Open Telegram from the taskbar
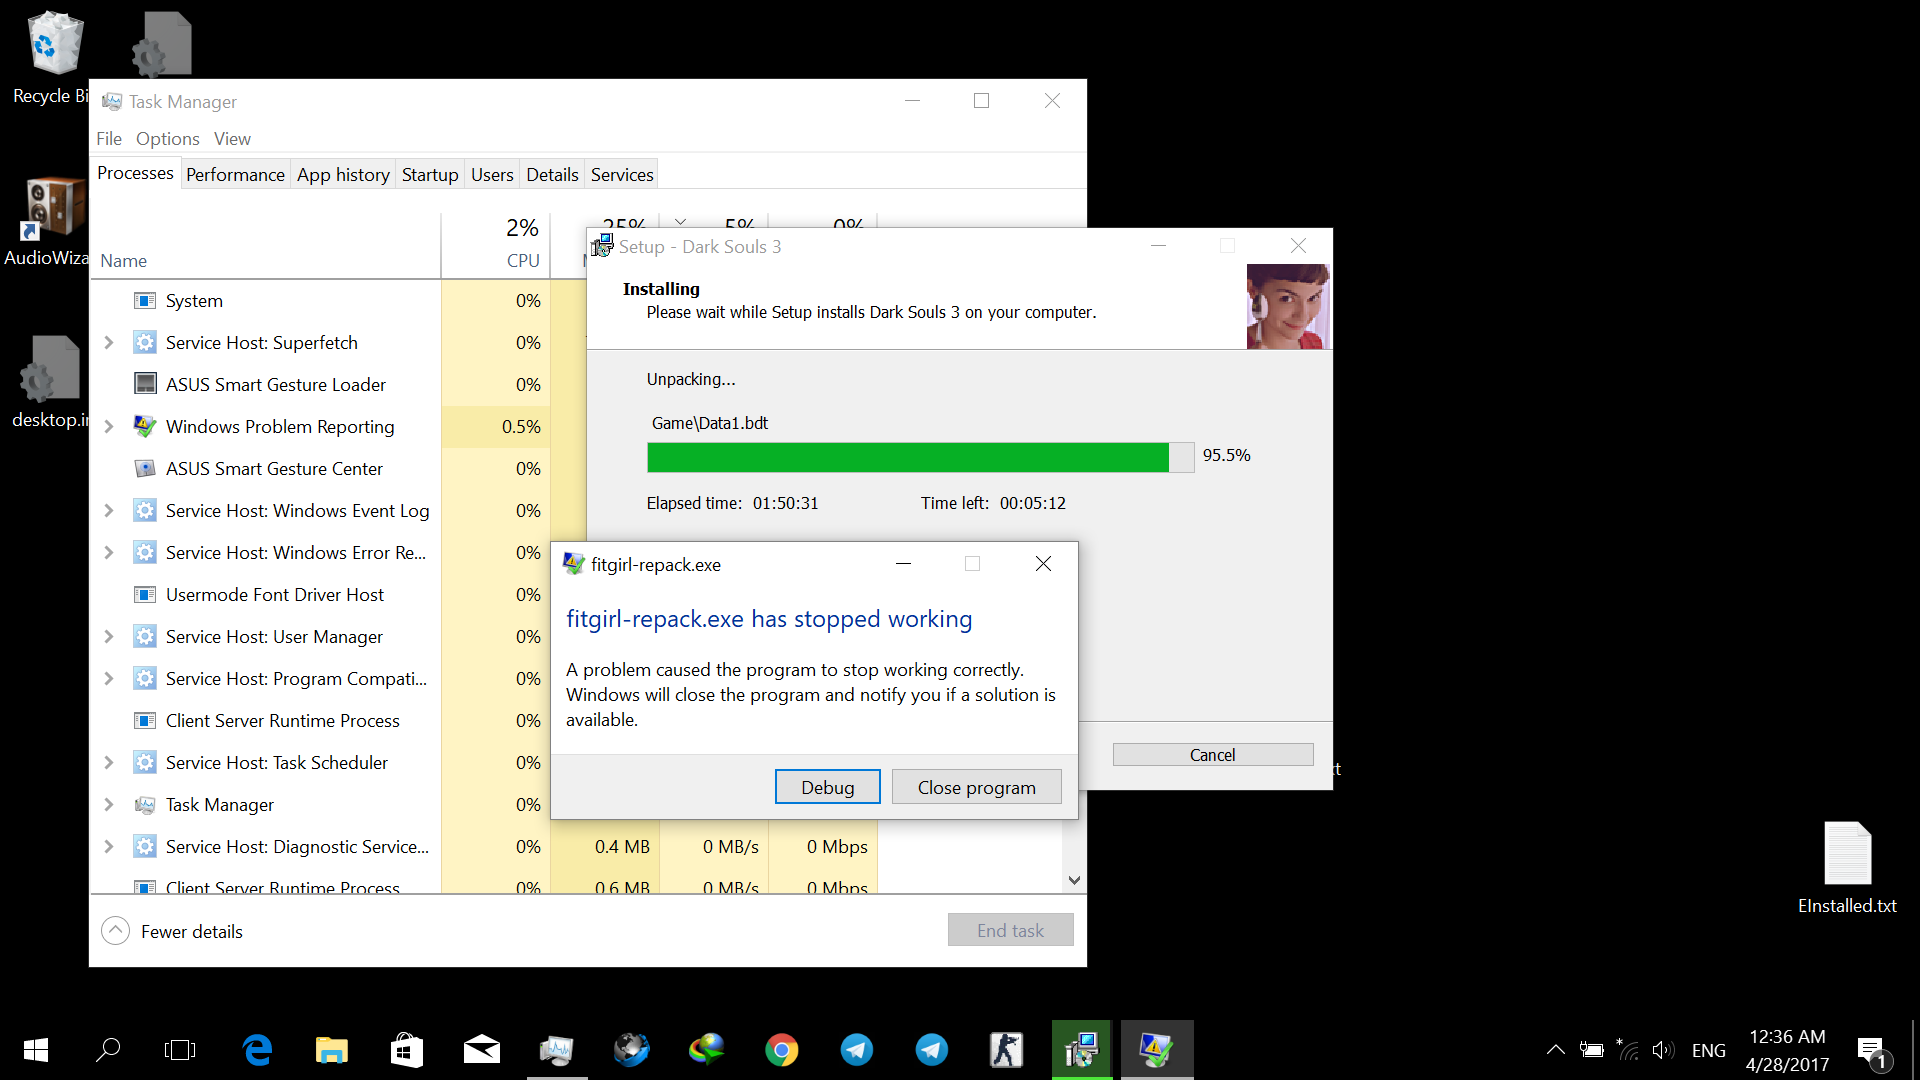This screenshot has height=1080, width=1920. coord(857,1049)
